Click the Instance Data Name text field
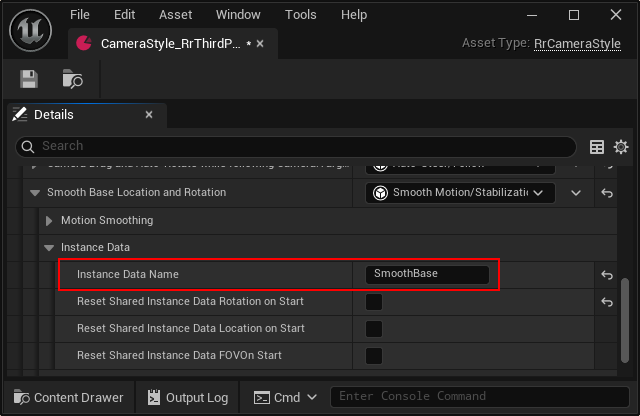640x416 pixels. point(427,274)
